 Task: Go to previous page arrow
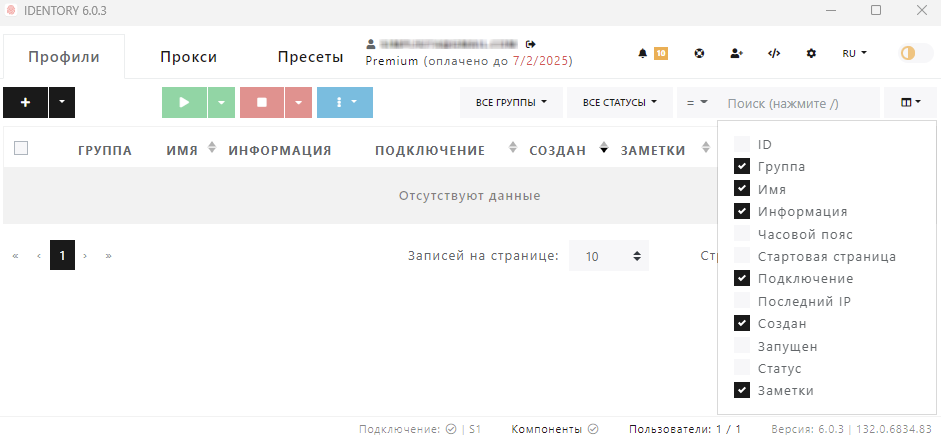coord(39,256)
